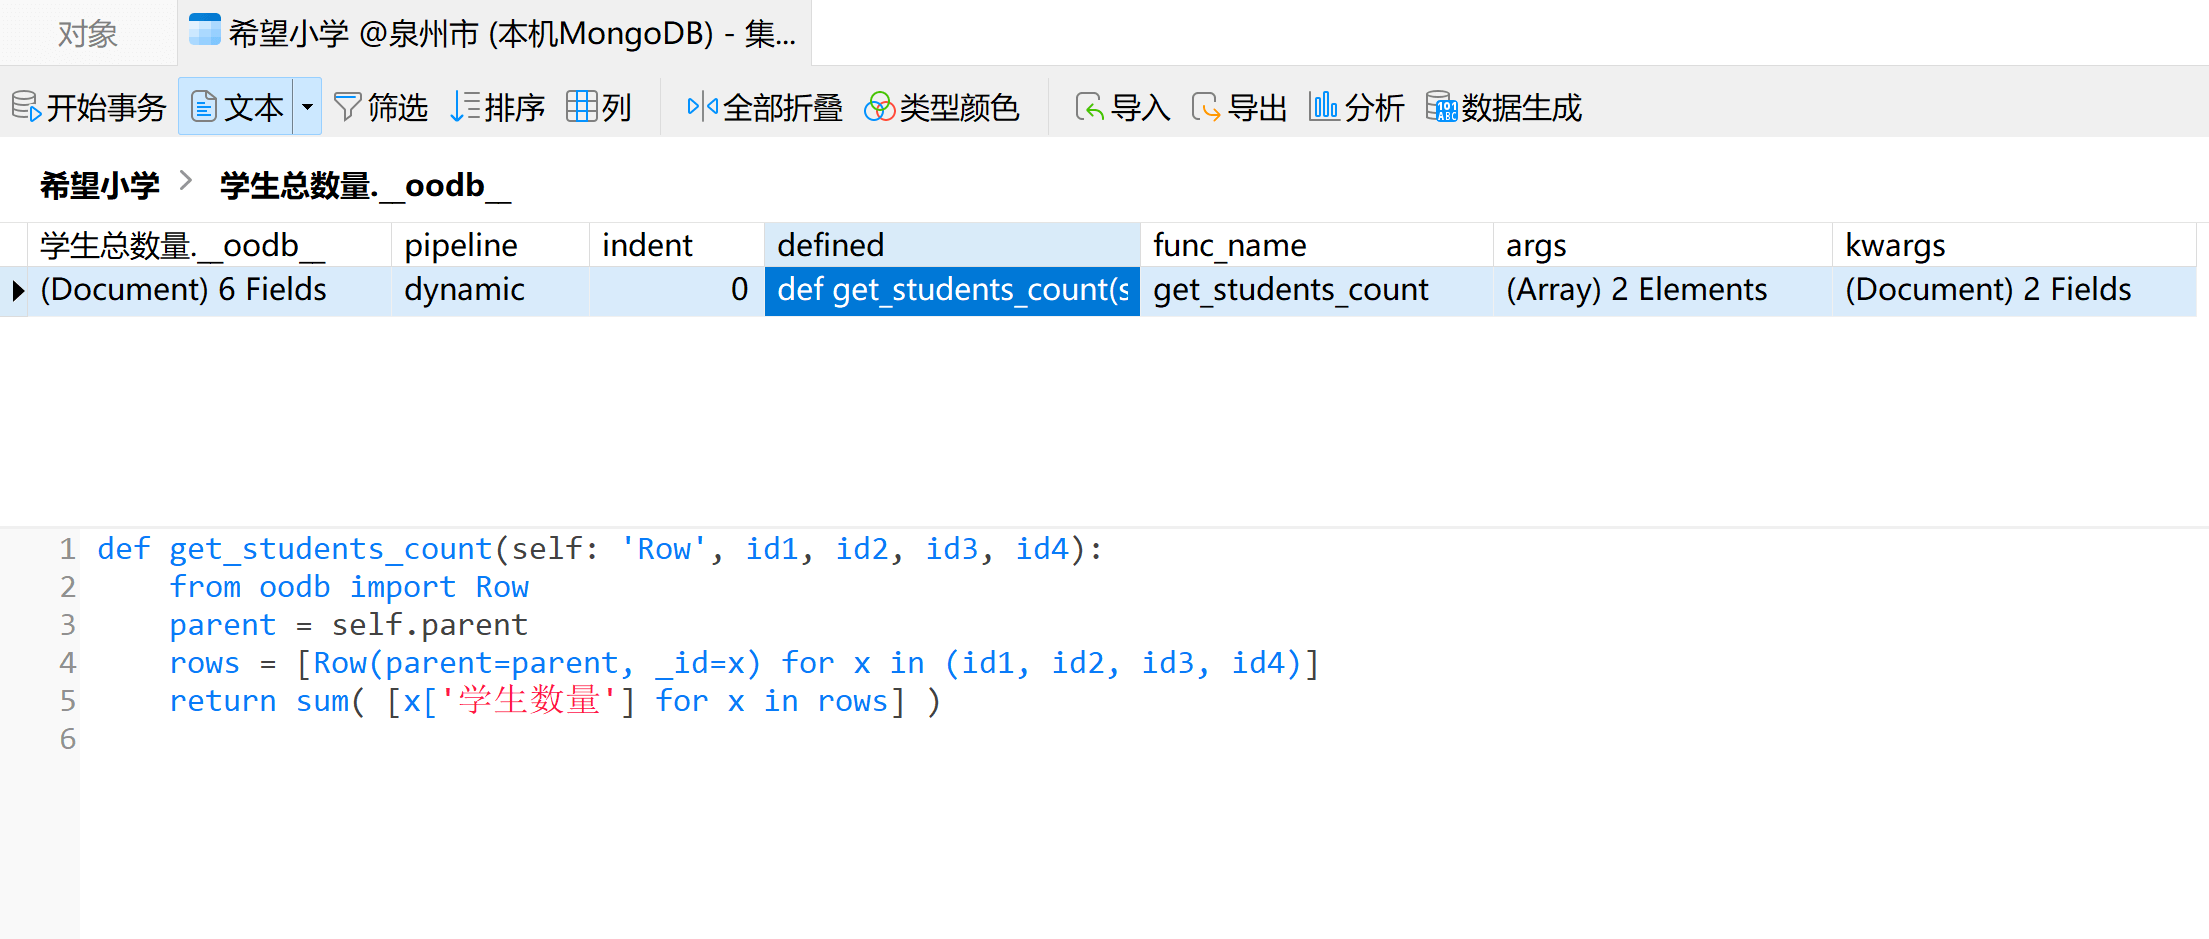Open the dropdown arrow beside 文本
The width and height of the screenshot is (2209, 939).
(x=307, y=107)
